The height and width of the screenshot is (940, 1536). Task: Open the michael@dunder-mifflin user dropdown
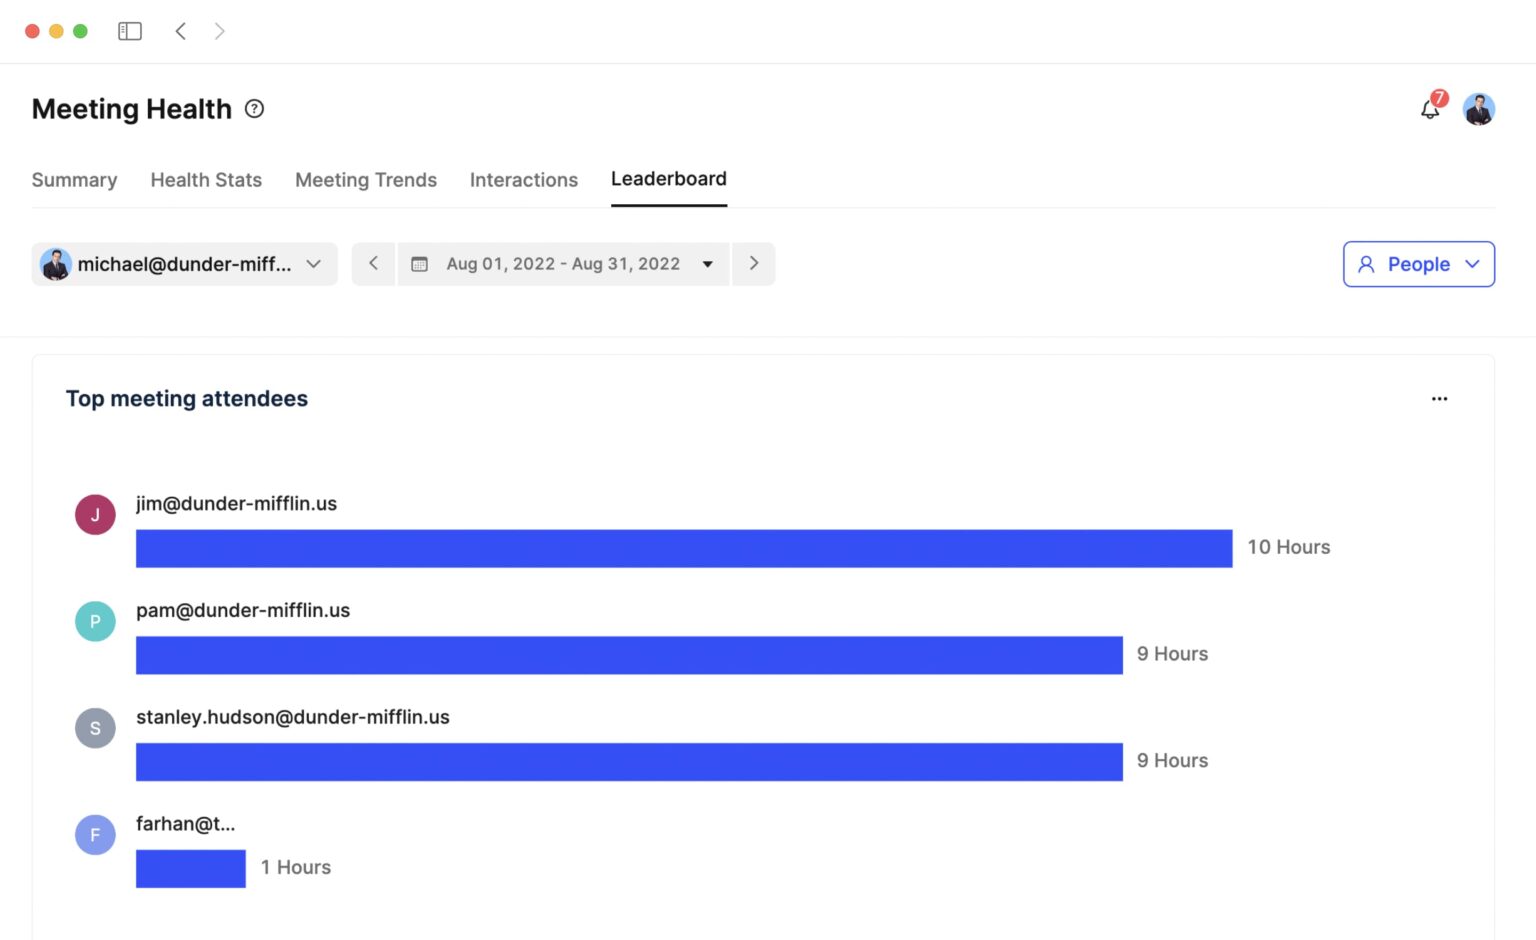(x=184, y=264)
